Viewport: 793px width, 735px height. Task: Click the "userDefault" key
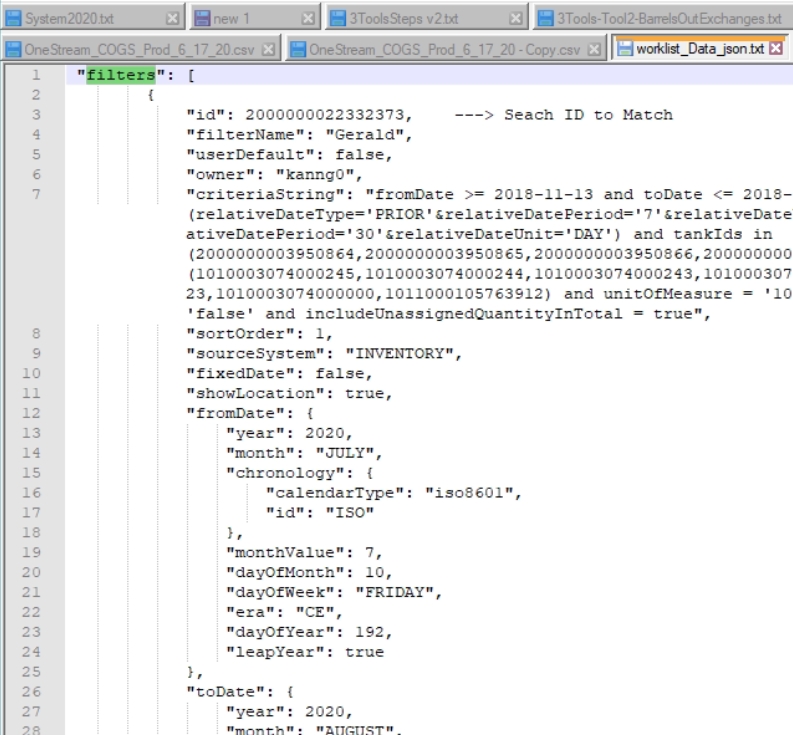click(251, 154)
